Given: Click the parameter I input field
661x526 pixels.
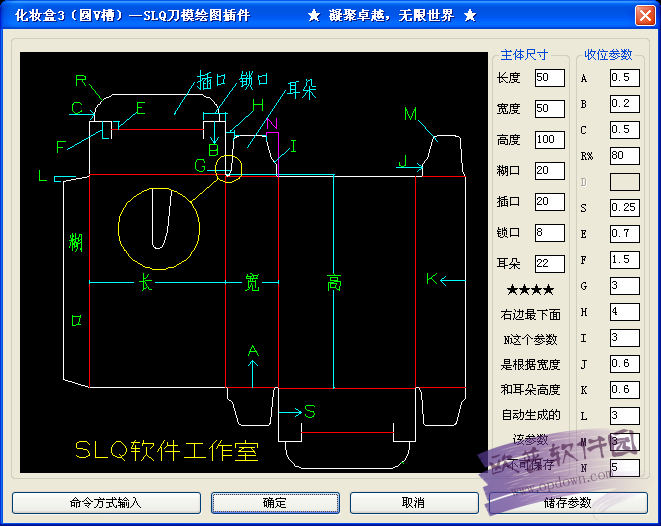Looking at the screenshot, I should [625, 338].
